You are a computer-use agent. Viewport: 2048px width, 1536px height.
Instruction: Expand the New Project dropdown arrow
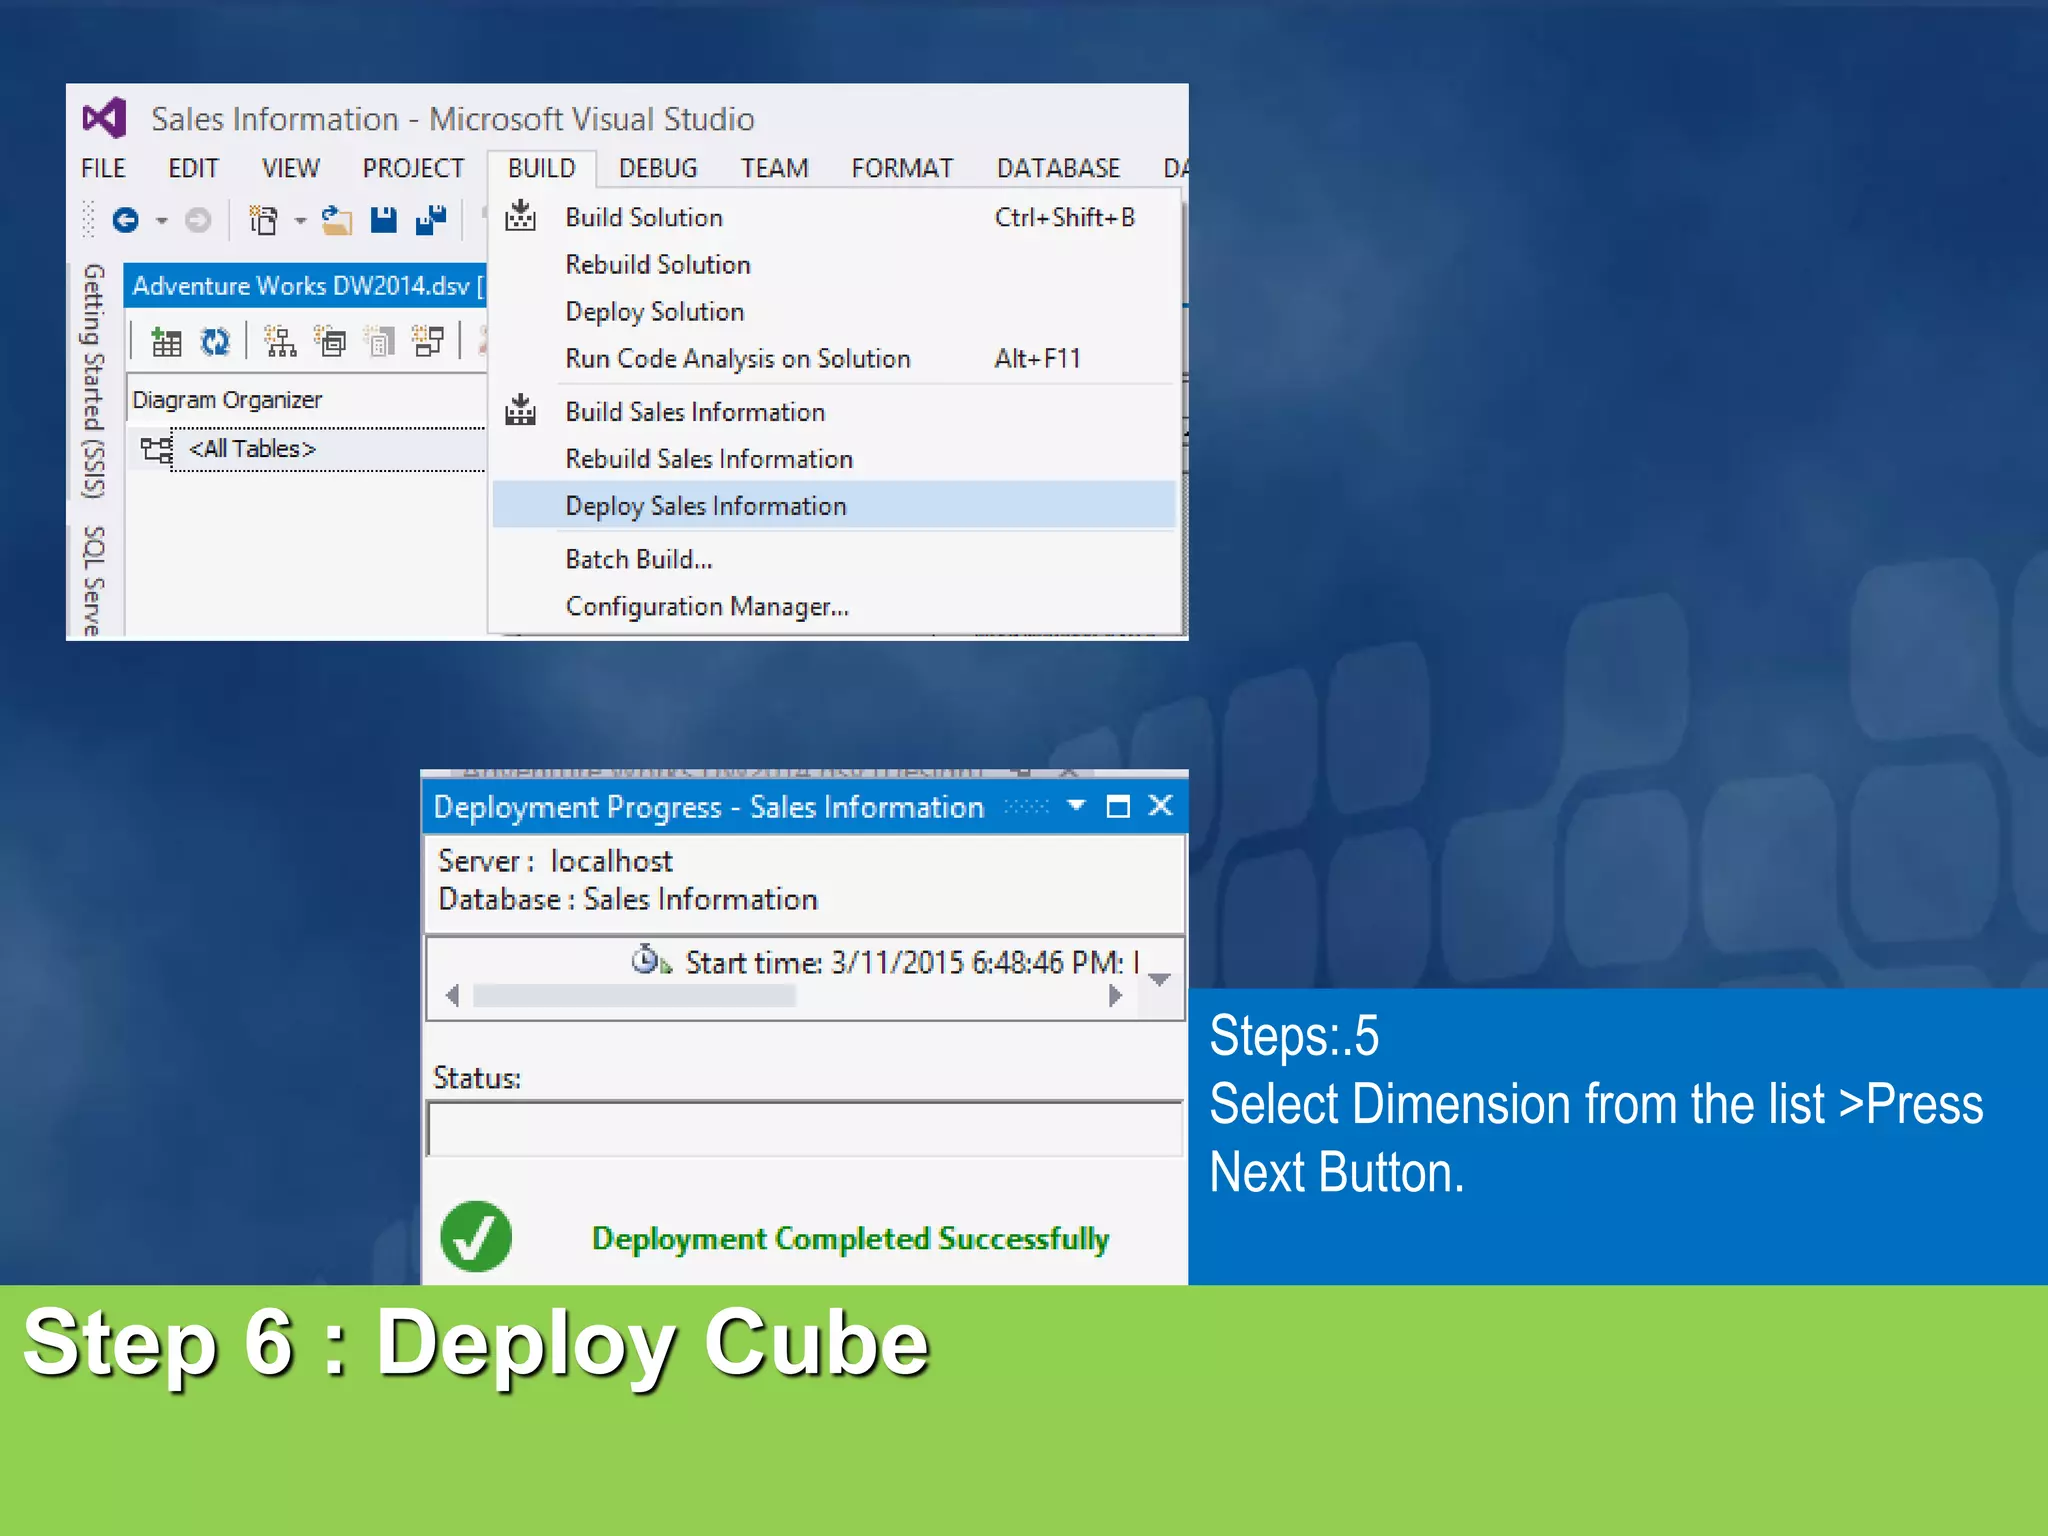(299, 221)
